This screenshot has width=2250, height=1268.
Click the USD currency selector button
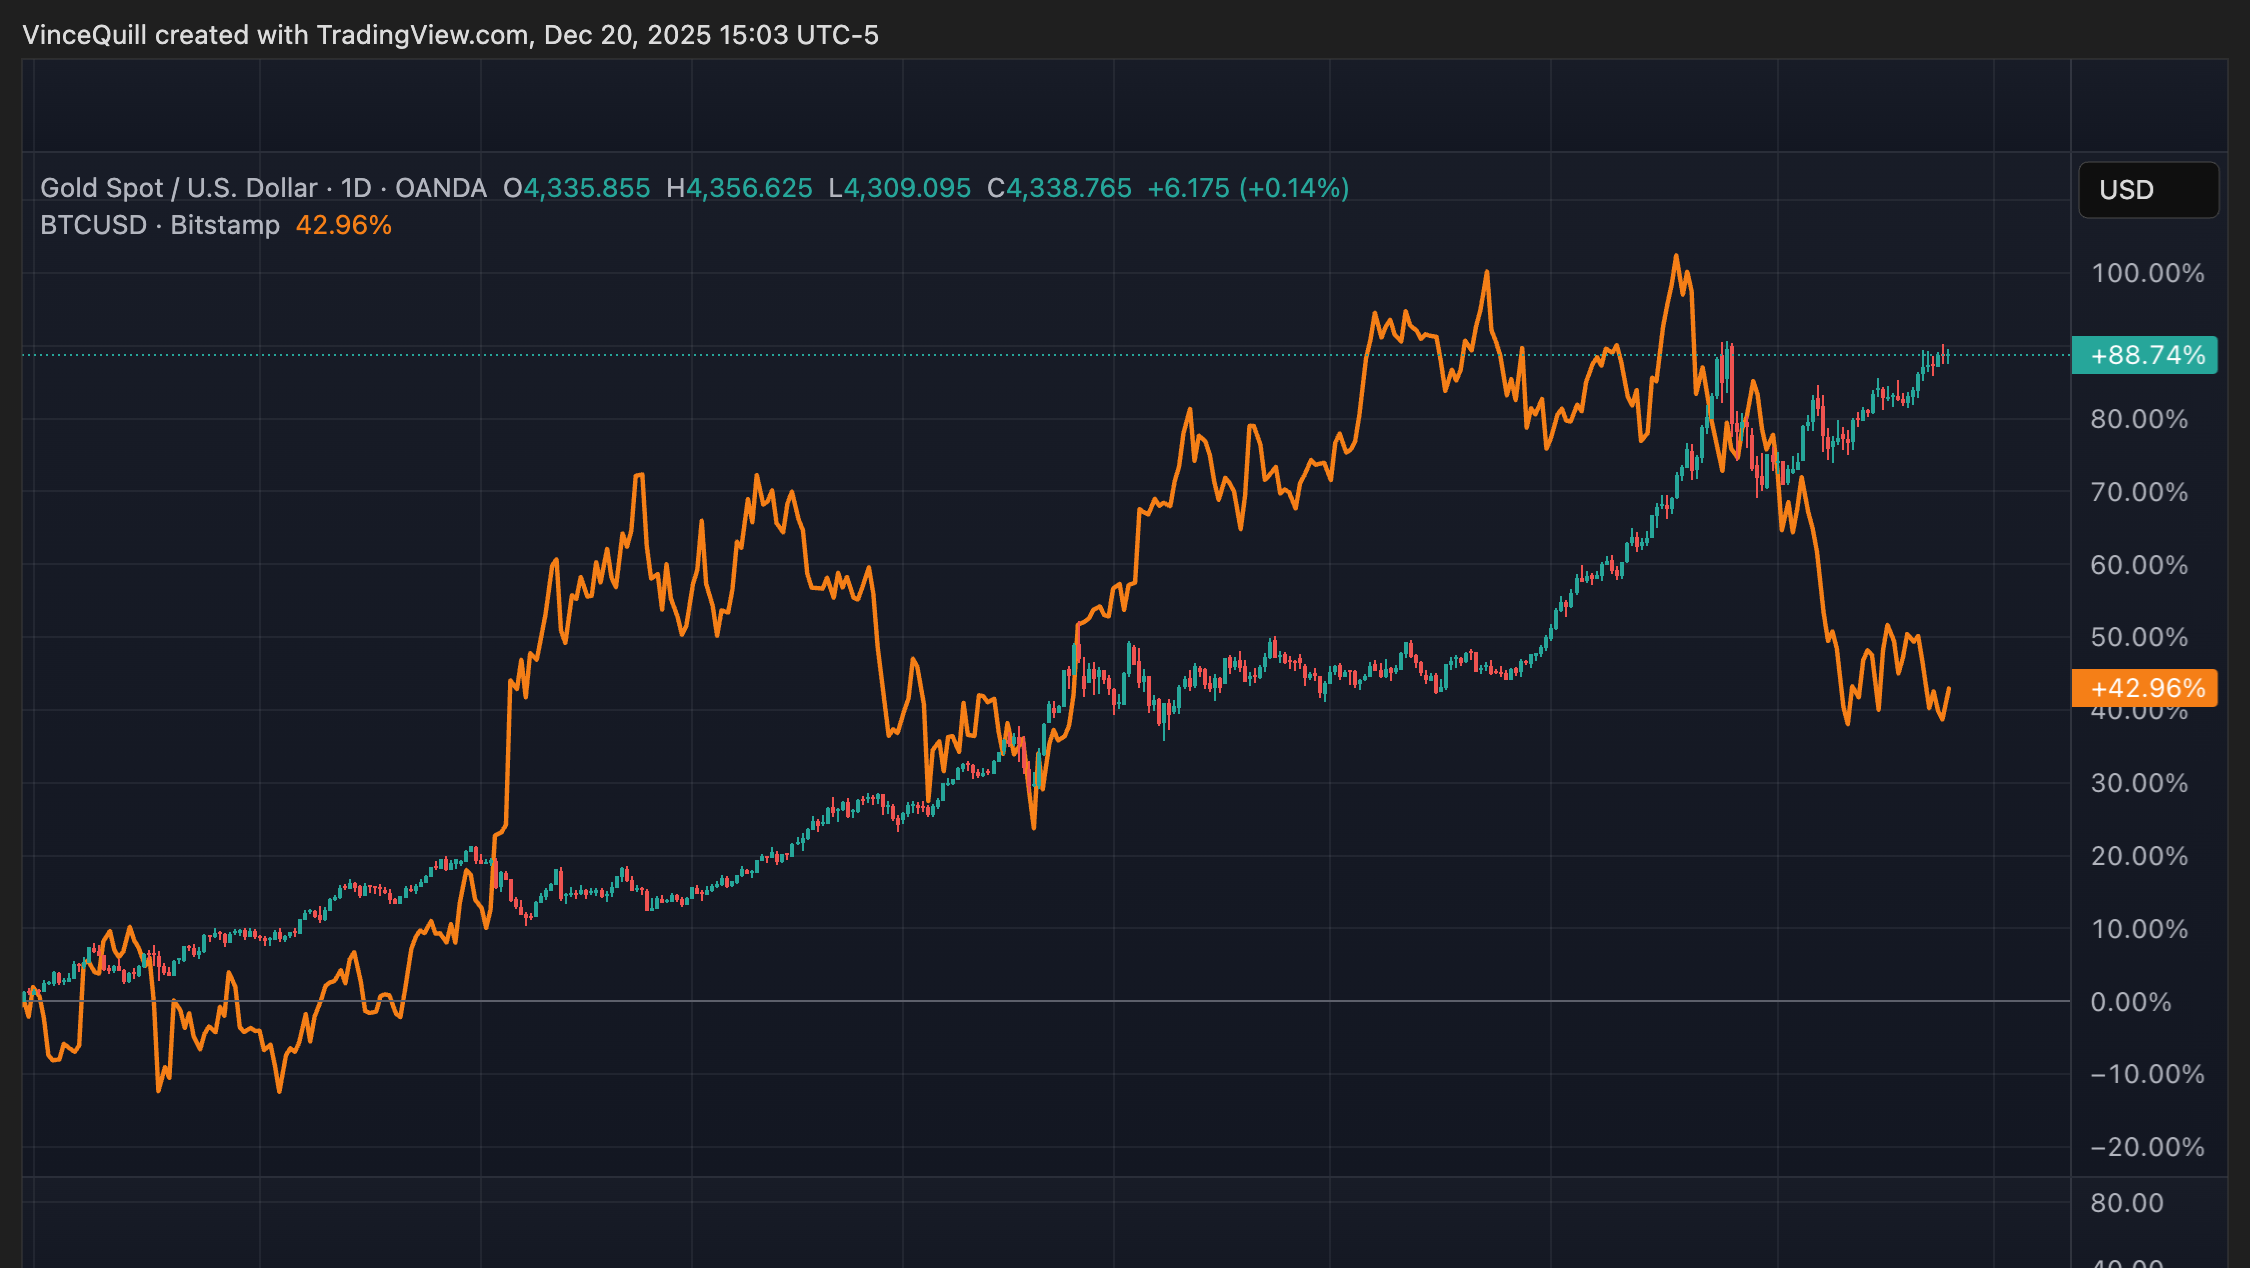tap(2147, 190)
